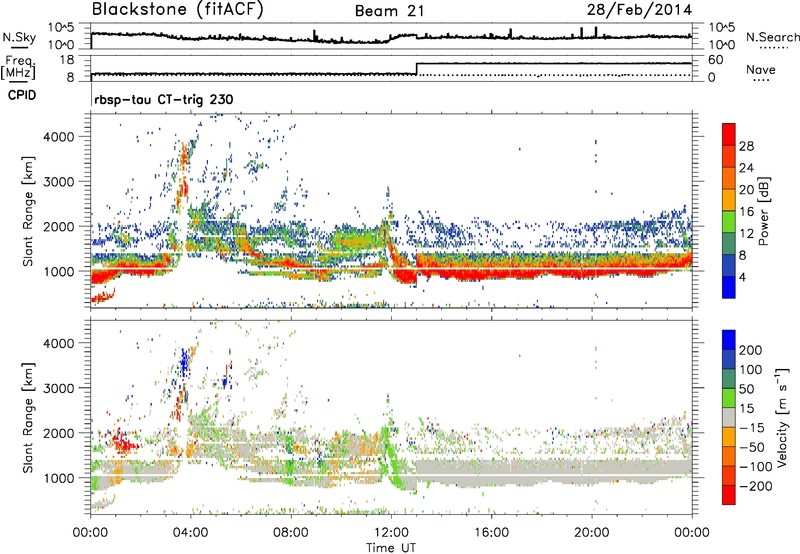
Task: Click the '20:00' time axis tick label
Action: point(591,533)
